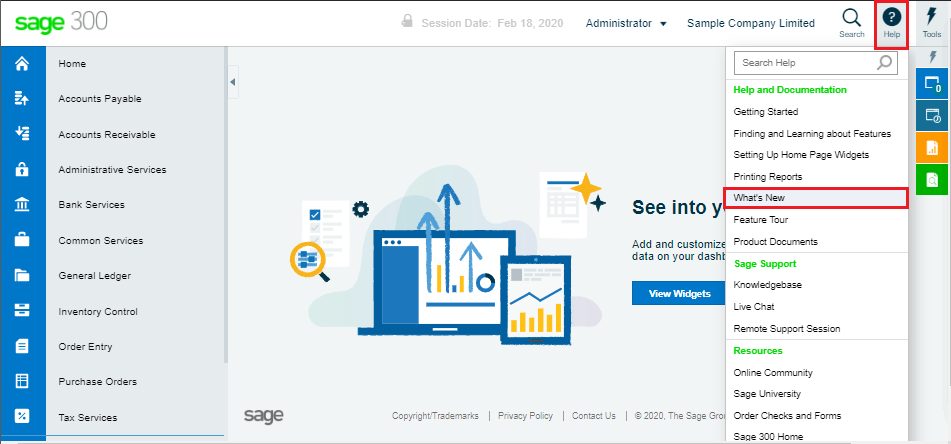Image resolution: width=951 pixels, height=444 pixels.
Task: Click the Administrative Services lock icon
Action: point(22,169)
